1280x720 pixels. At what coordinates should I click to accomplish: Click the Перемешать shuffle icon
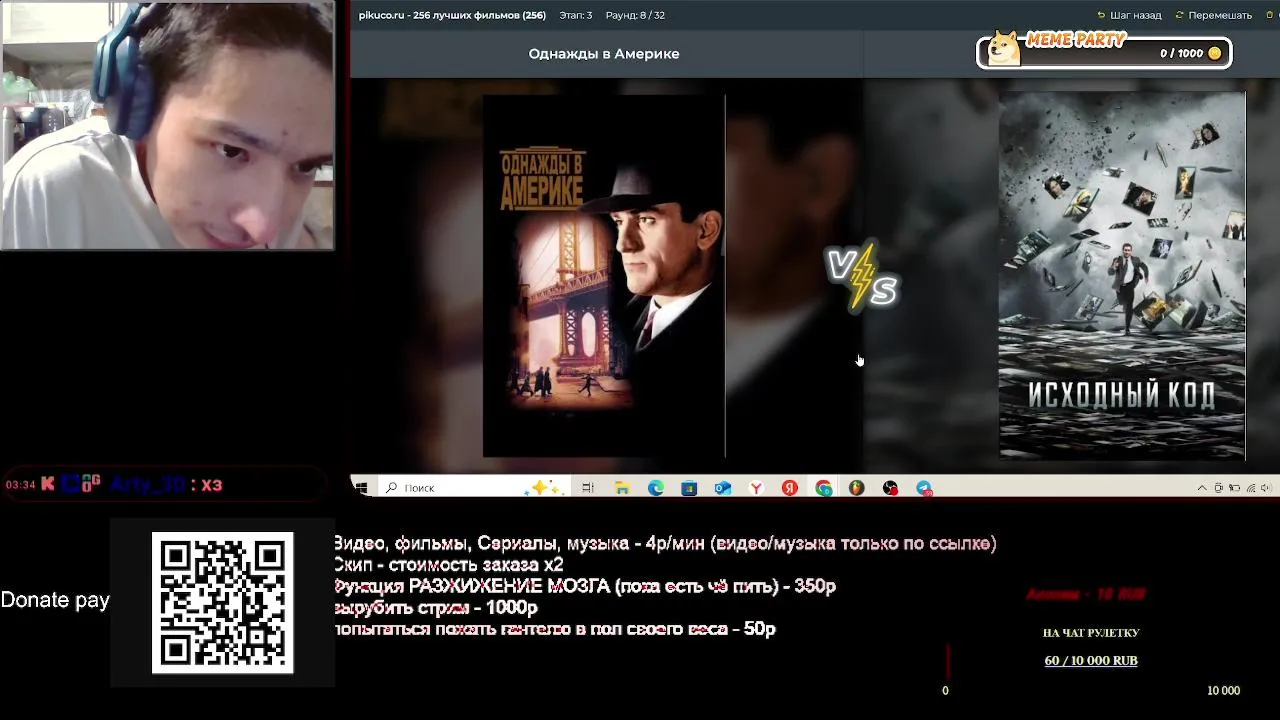(1180, 15)
